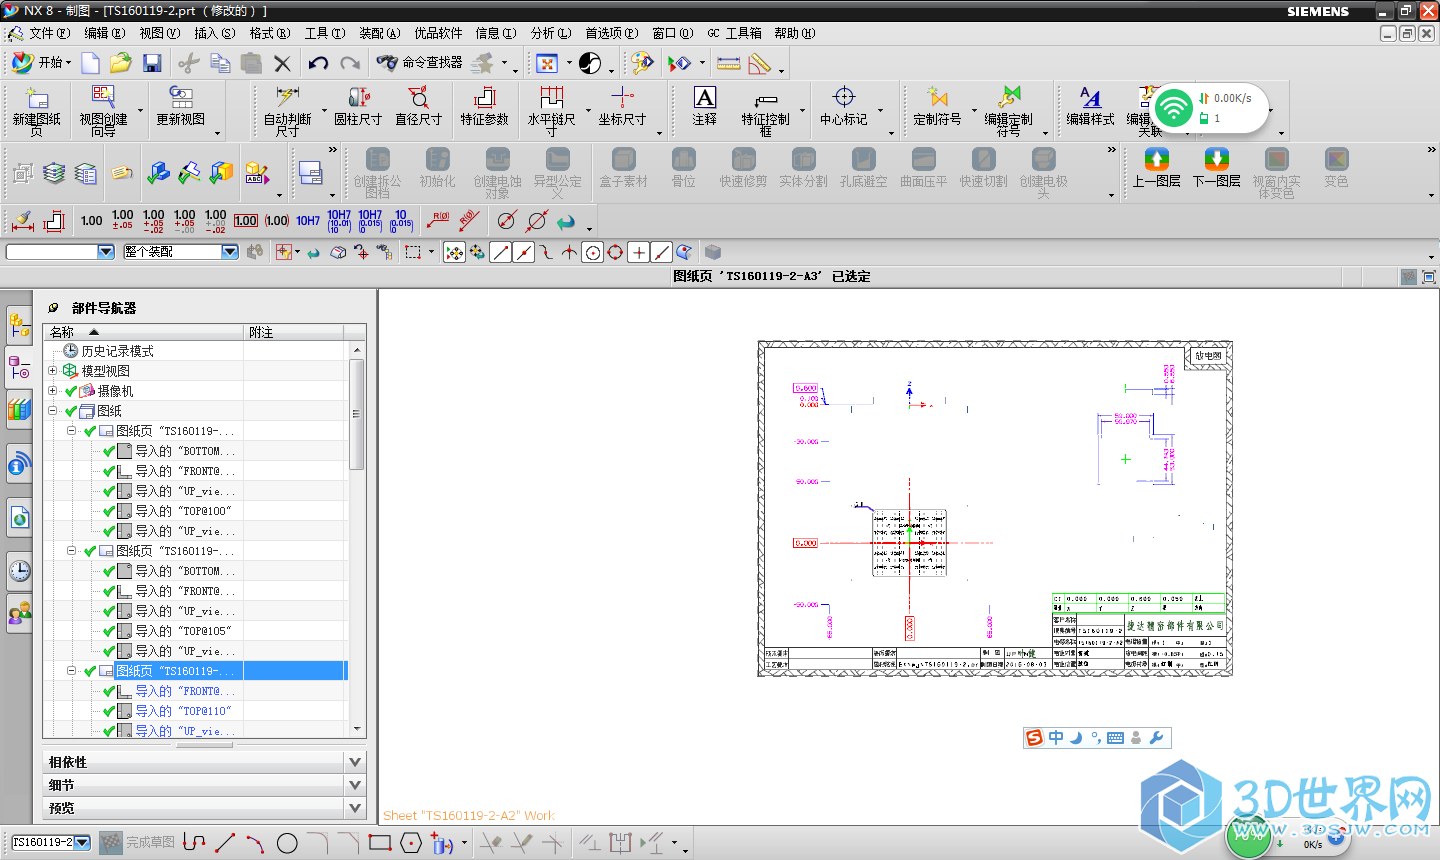The width and height of the screenshot is (1440, 860).
Task: Click the empty type filter input box
Action: click(51, 252)
